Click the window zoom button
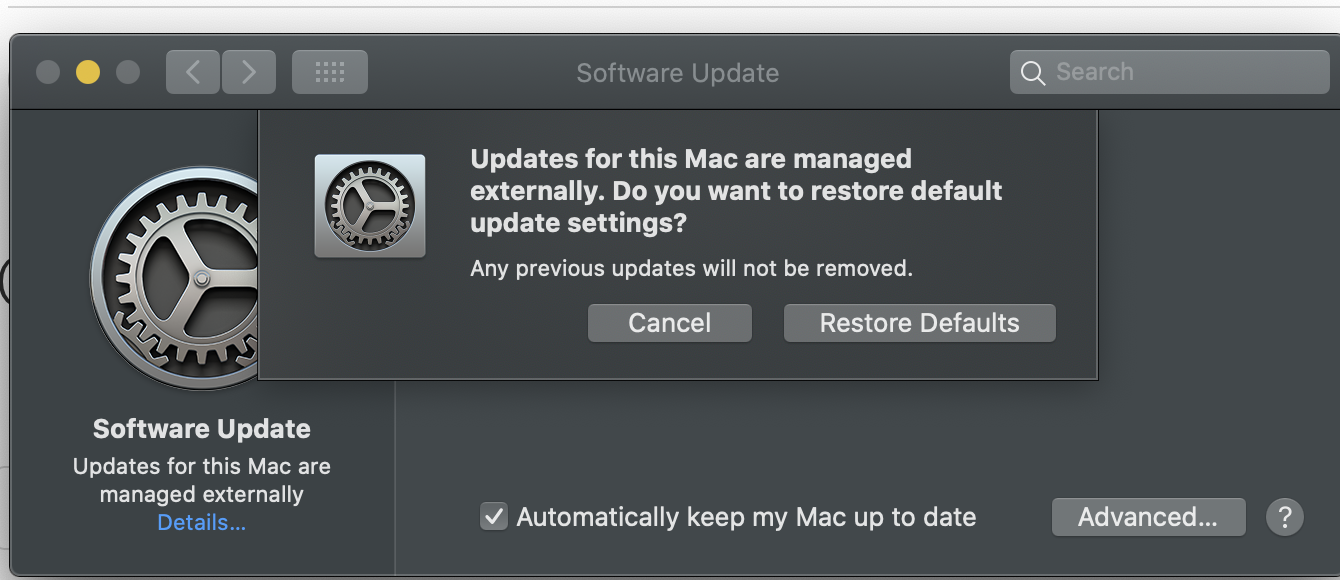 pyautogui.click(x=128, y=72)
